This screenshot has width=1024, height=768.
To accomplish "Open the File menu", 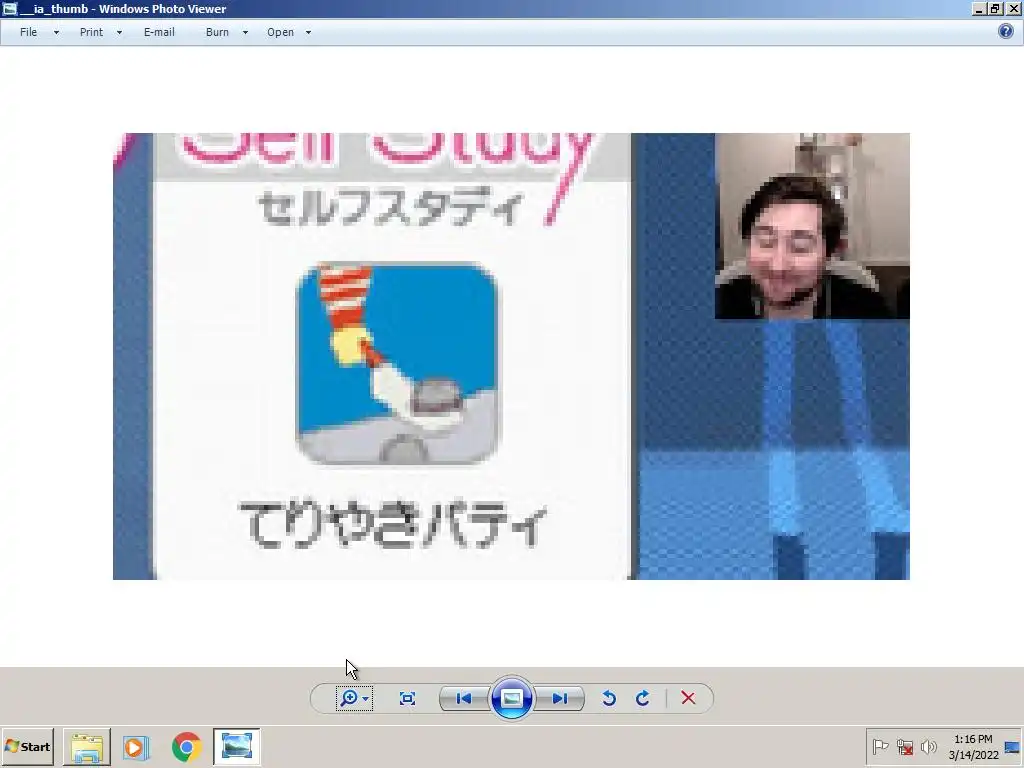I will [28, 32].
